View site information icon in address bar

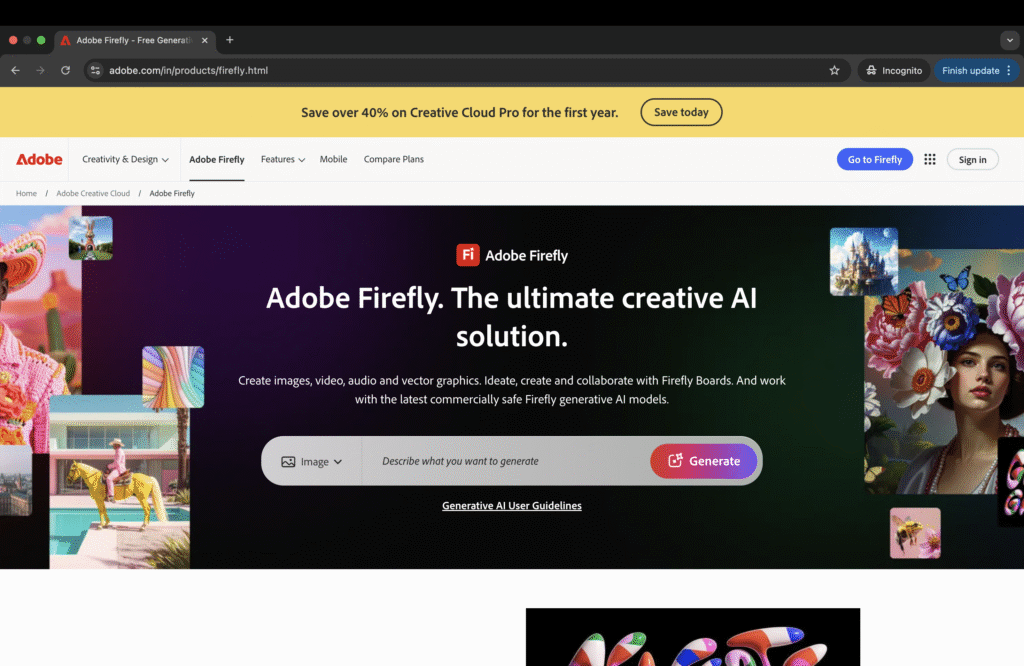coord(95,71)
